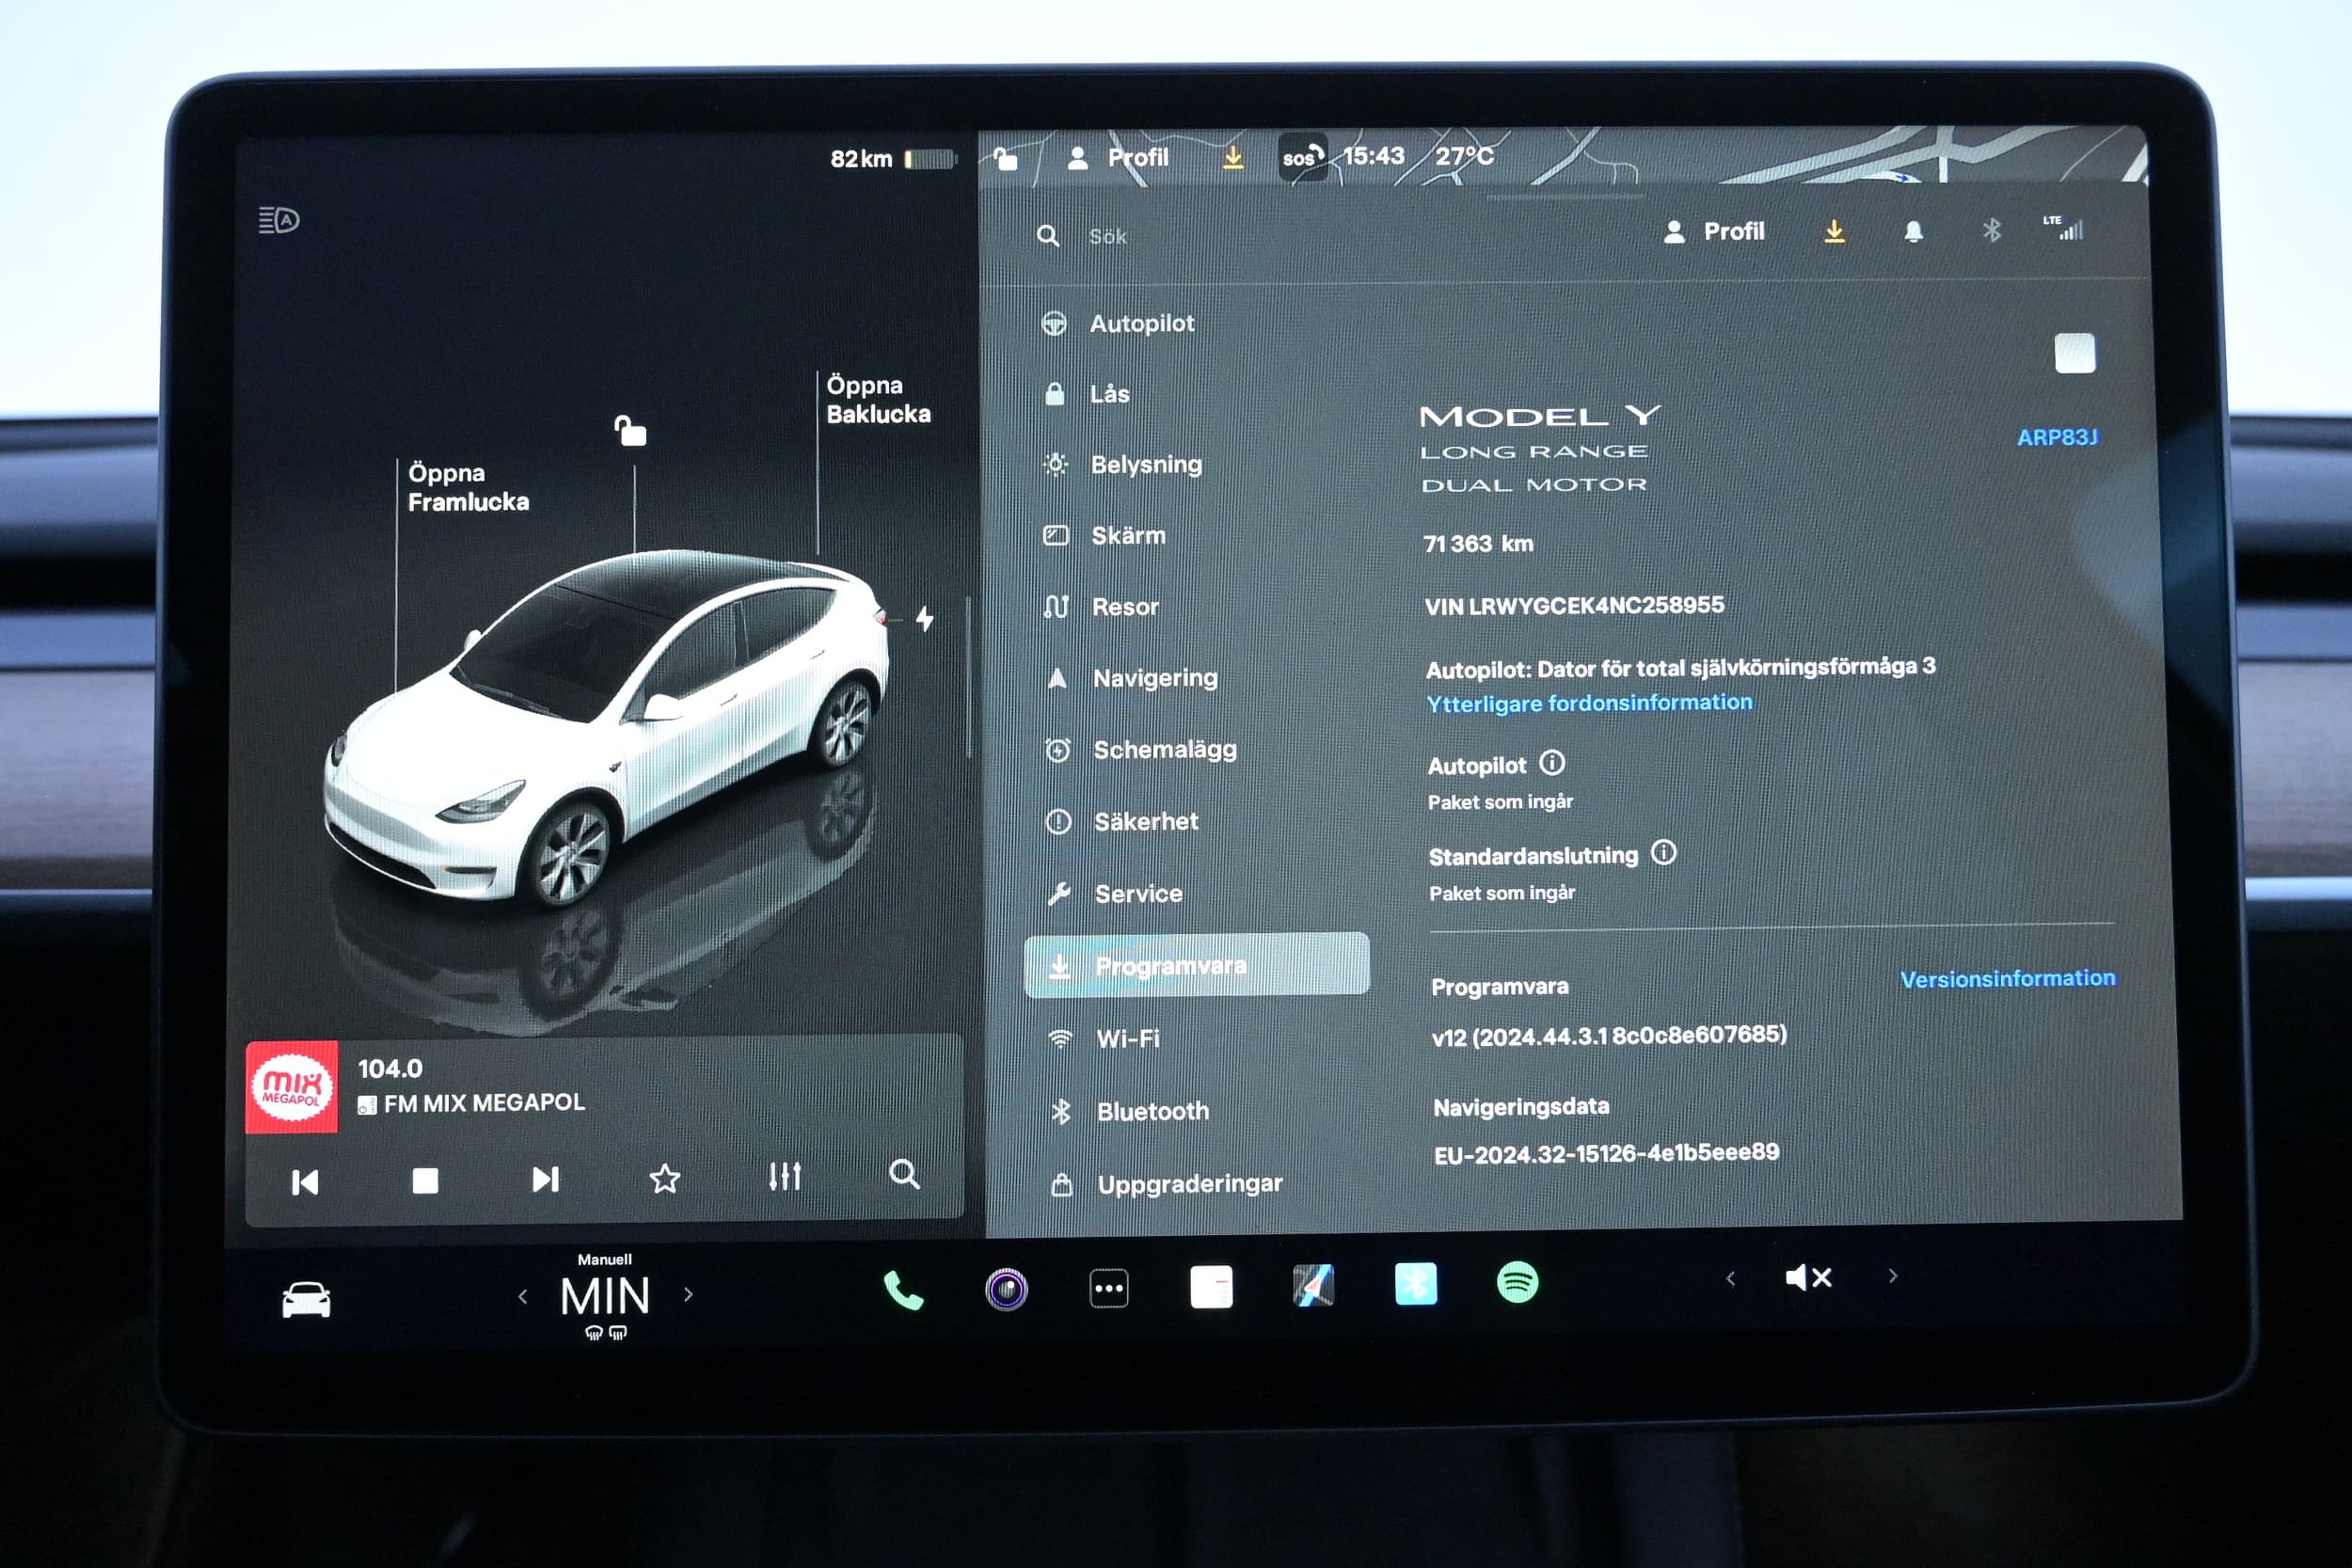Skip to previous radio station

304,1183
